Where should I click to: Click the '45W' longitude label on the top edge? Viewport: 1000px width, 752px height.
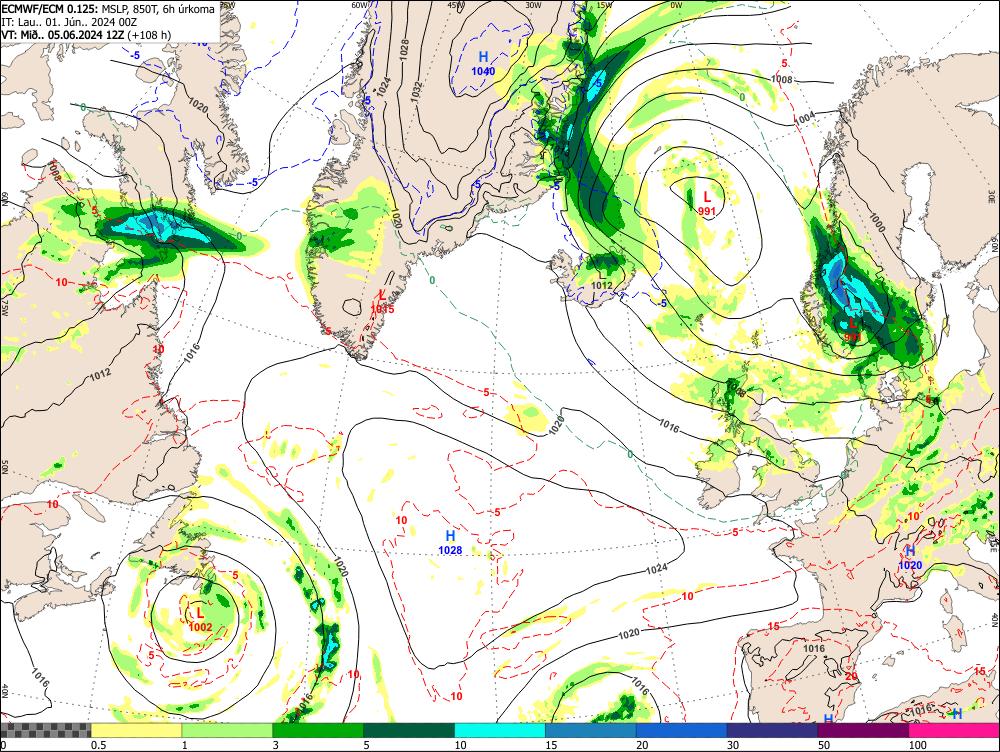(456, 4)
